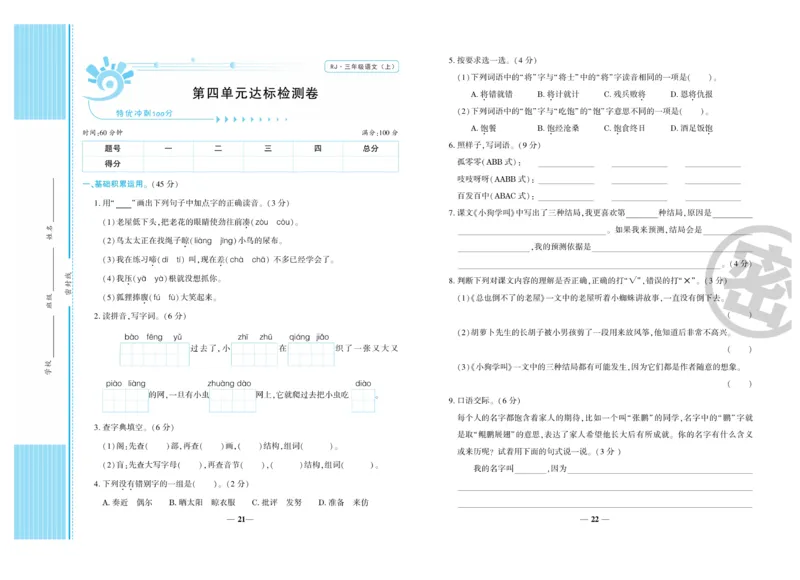Click the RJ·三年级语文（上） badge
800x580 pixels.
click(361, 65)
